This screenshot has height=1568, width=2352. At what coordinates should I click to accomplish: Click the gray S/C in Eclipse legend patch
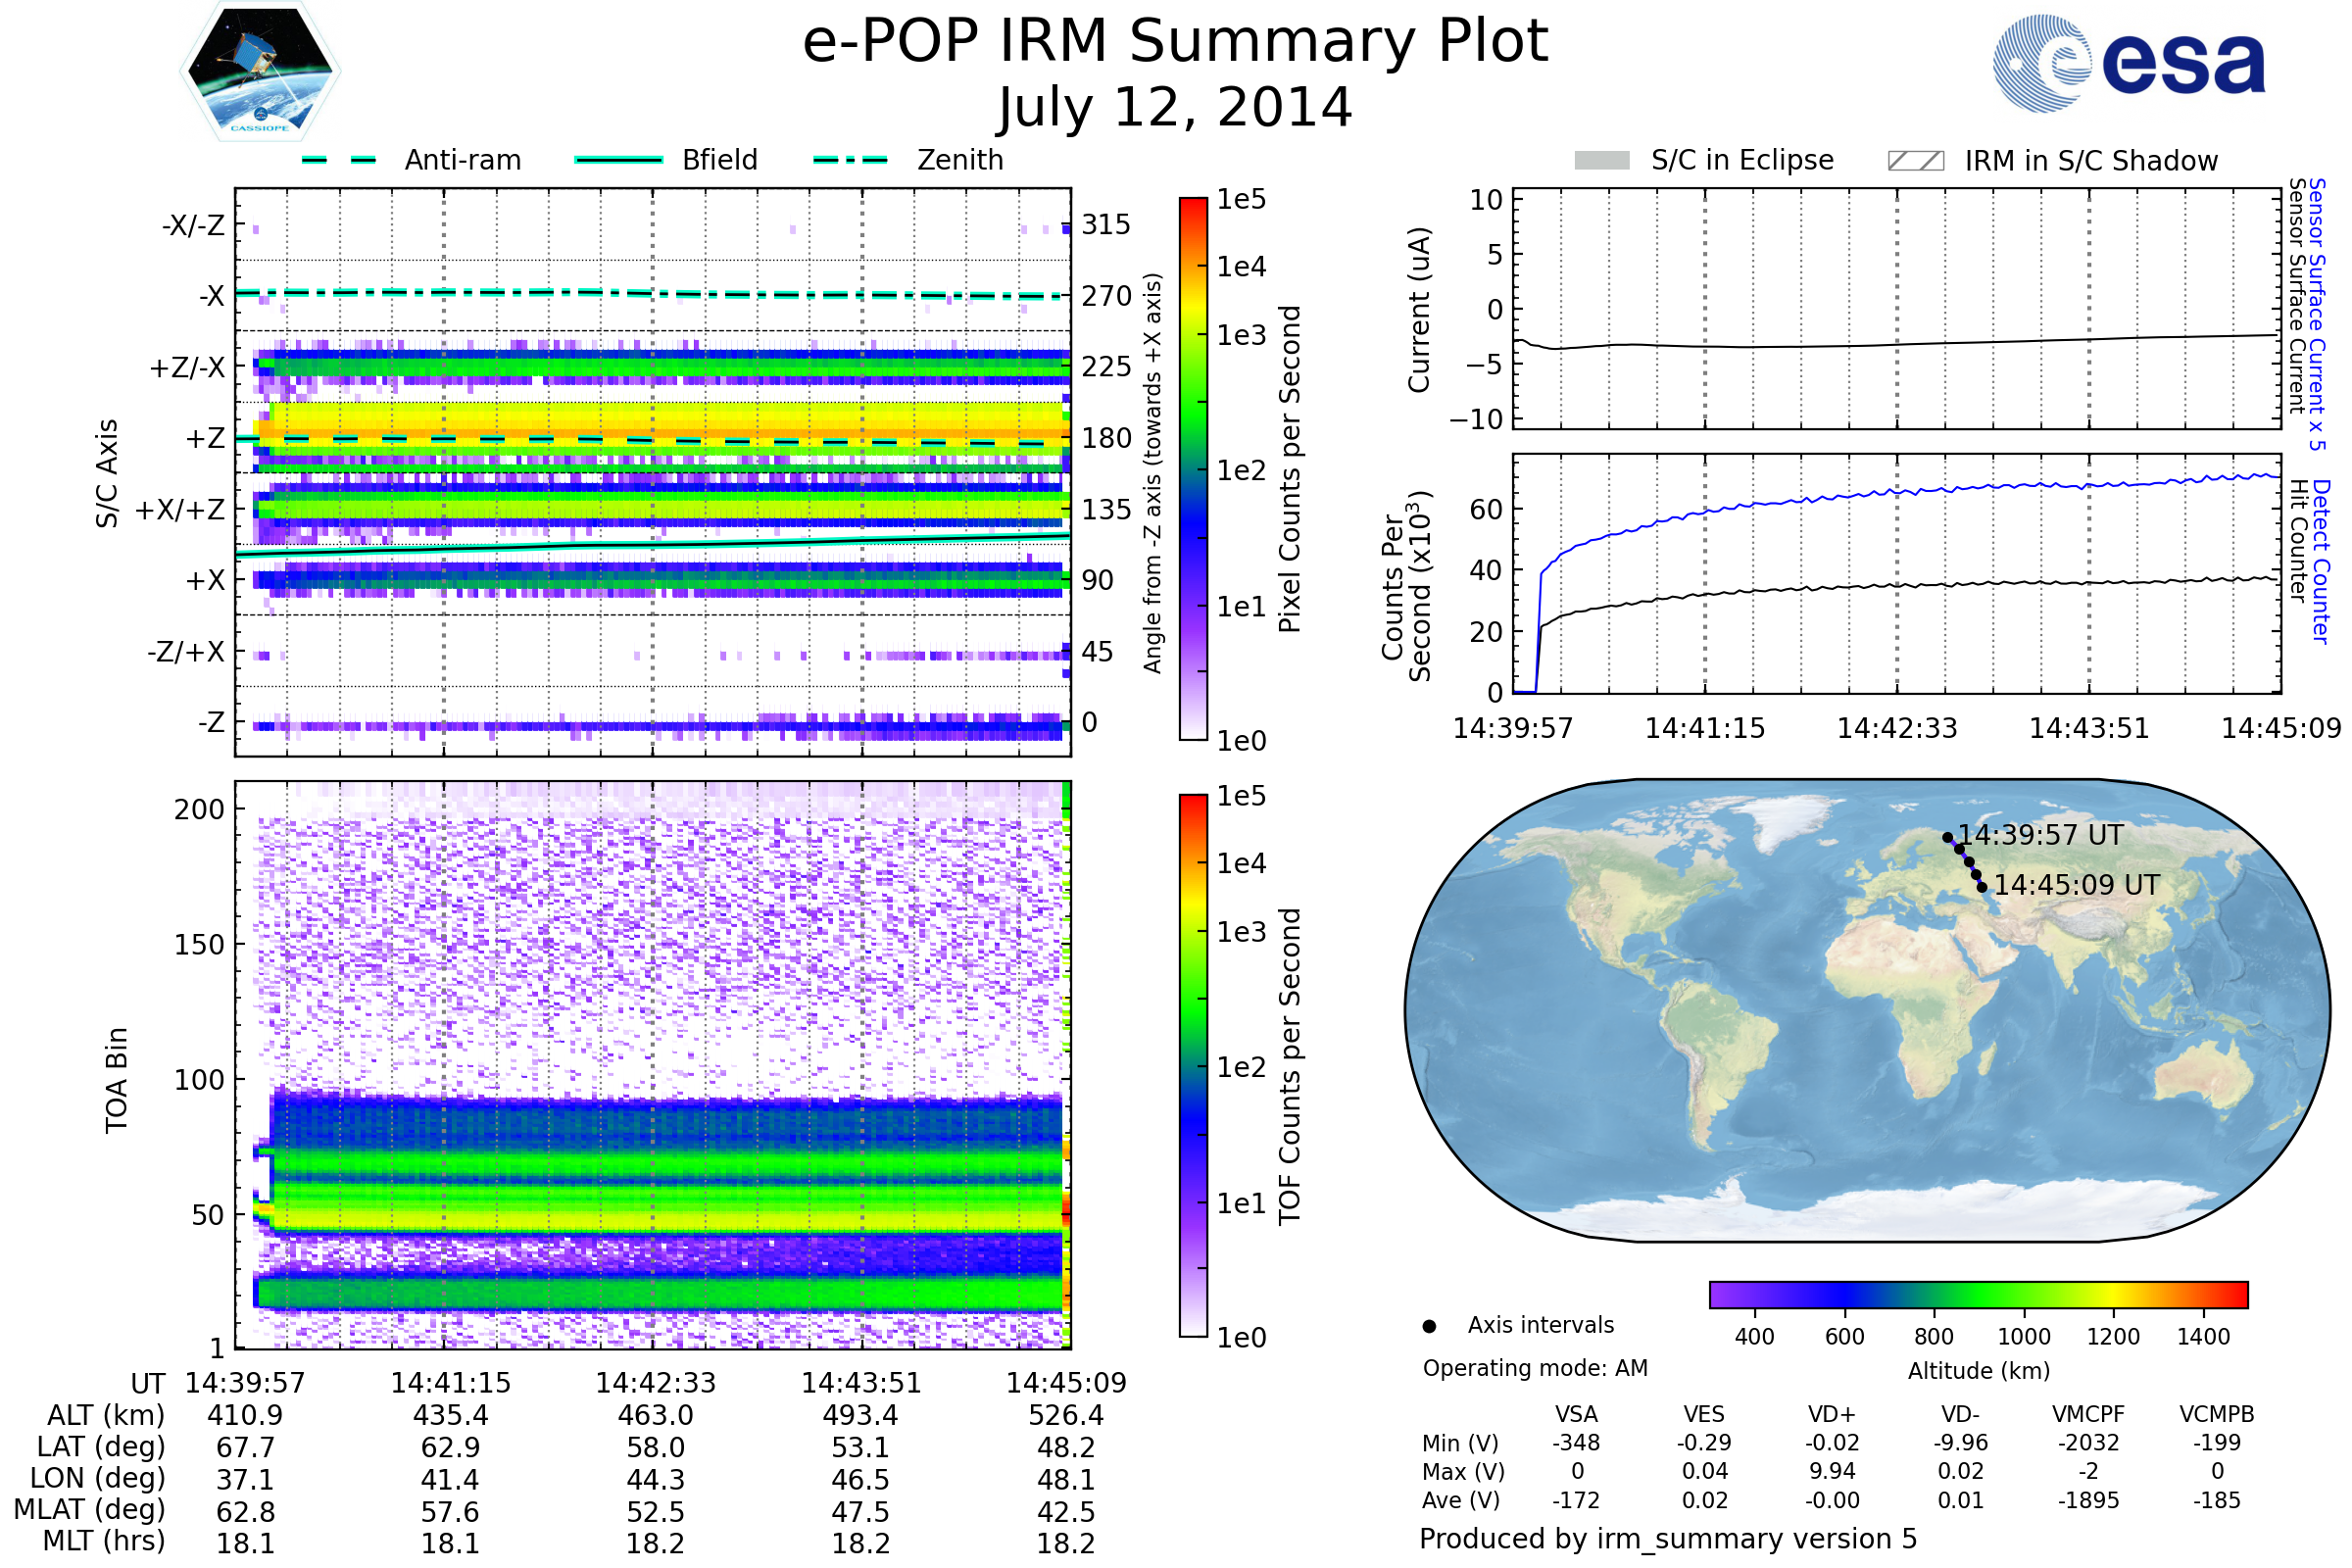pyautogui.click(x=1601, y=161)
